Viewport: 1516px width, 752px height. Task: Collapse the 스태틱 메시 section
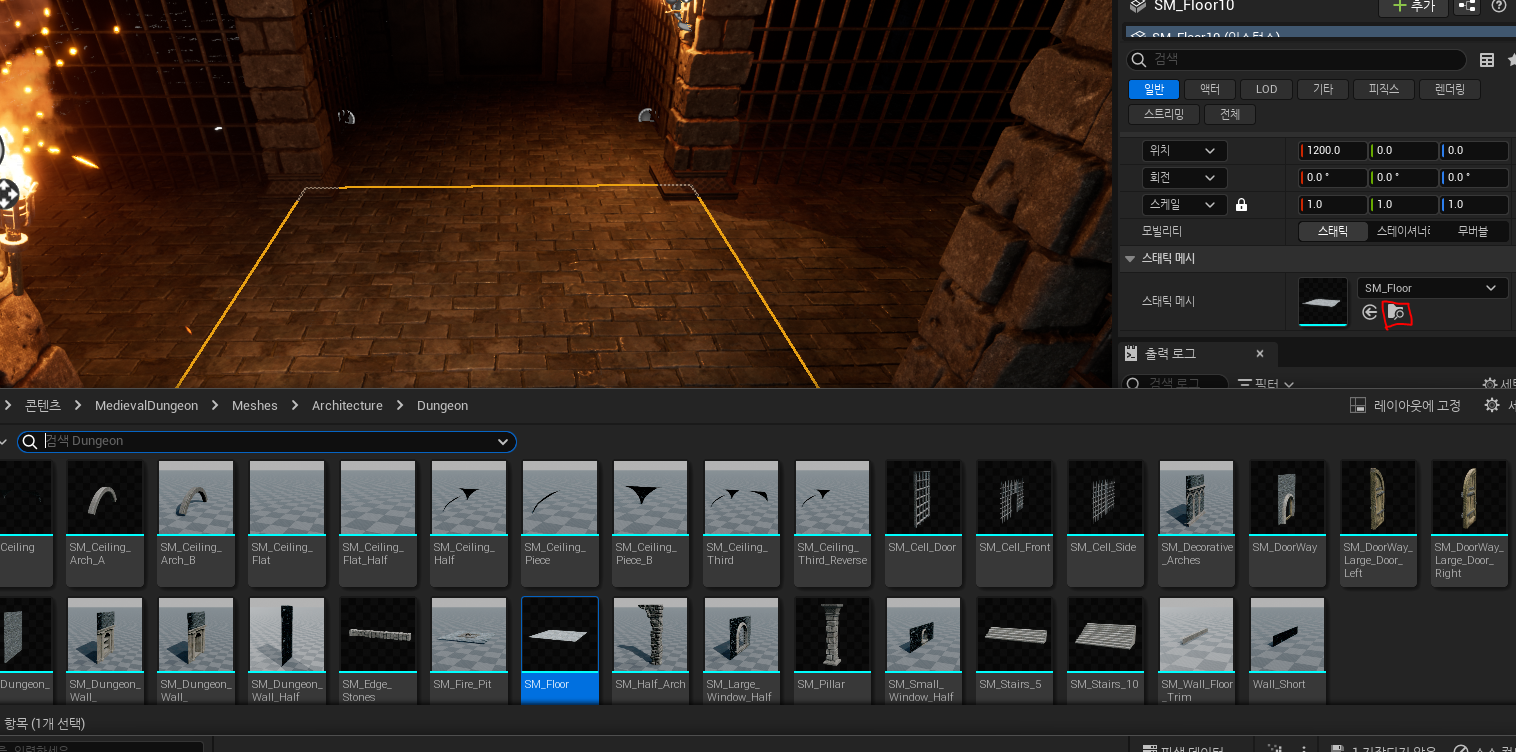click(x=1130, y=259)
